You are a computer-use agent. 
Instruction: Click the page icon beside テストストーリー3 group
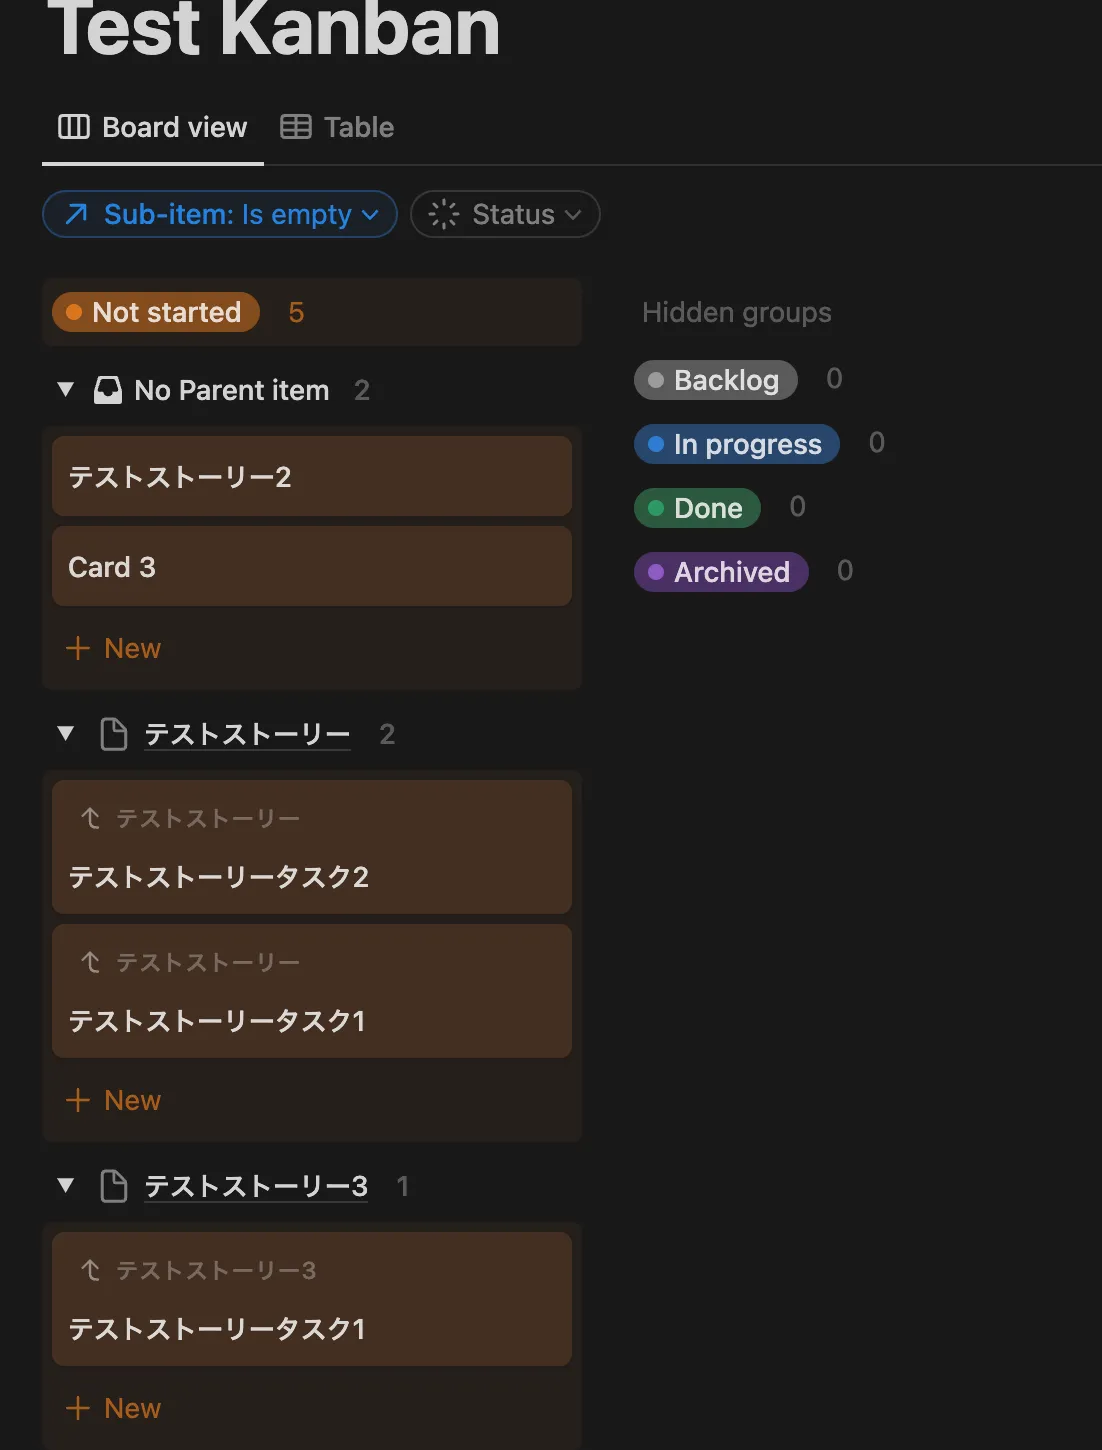[x=114, y=1186]
